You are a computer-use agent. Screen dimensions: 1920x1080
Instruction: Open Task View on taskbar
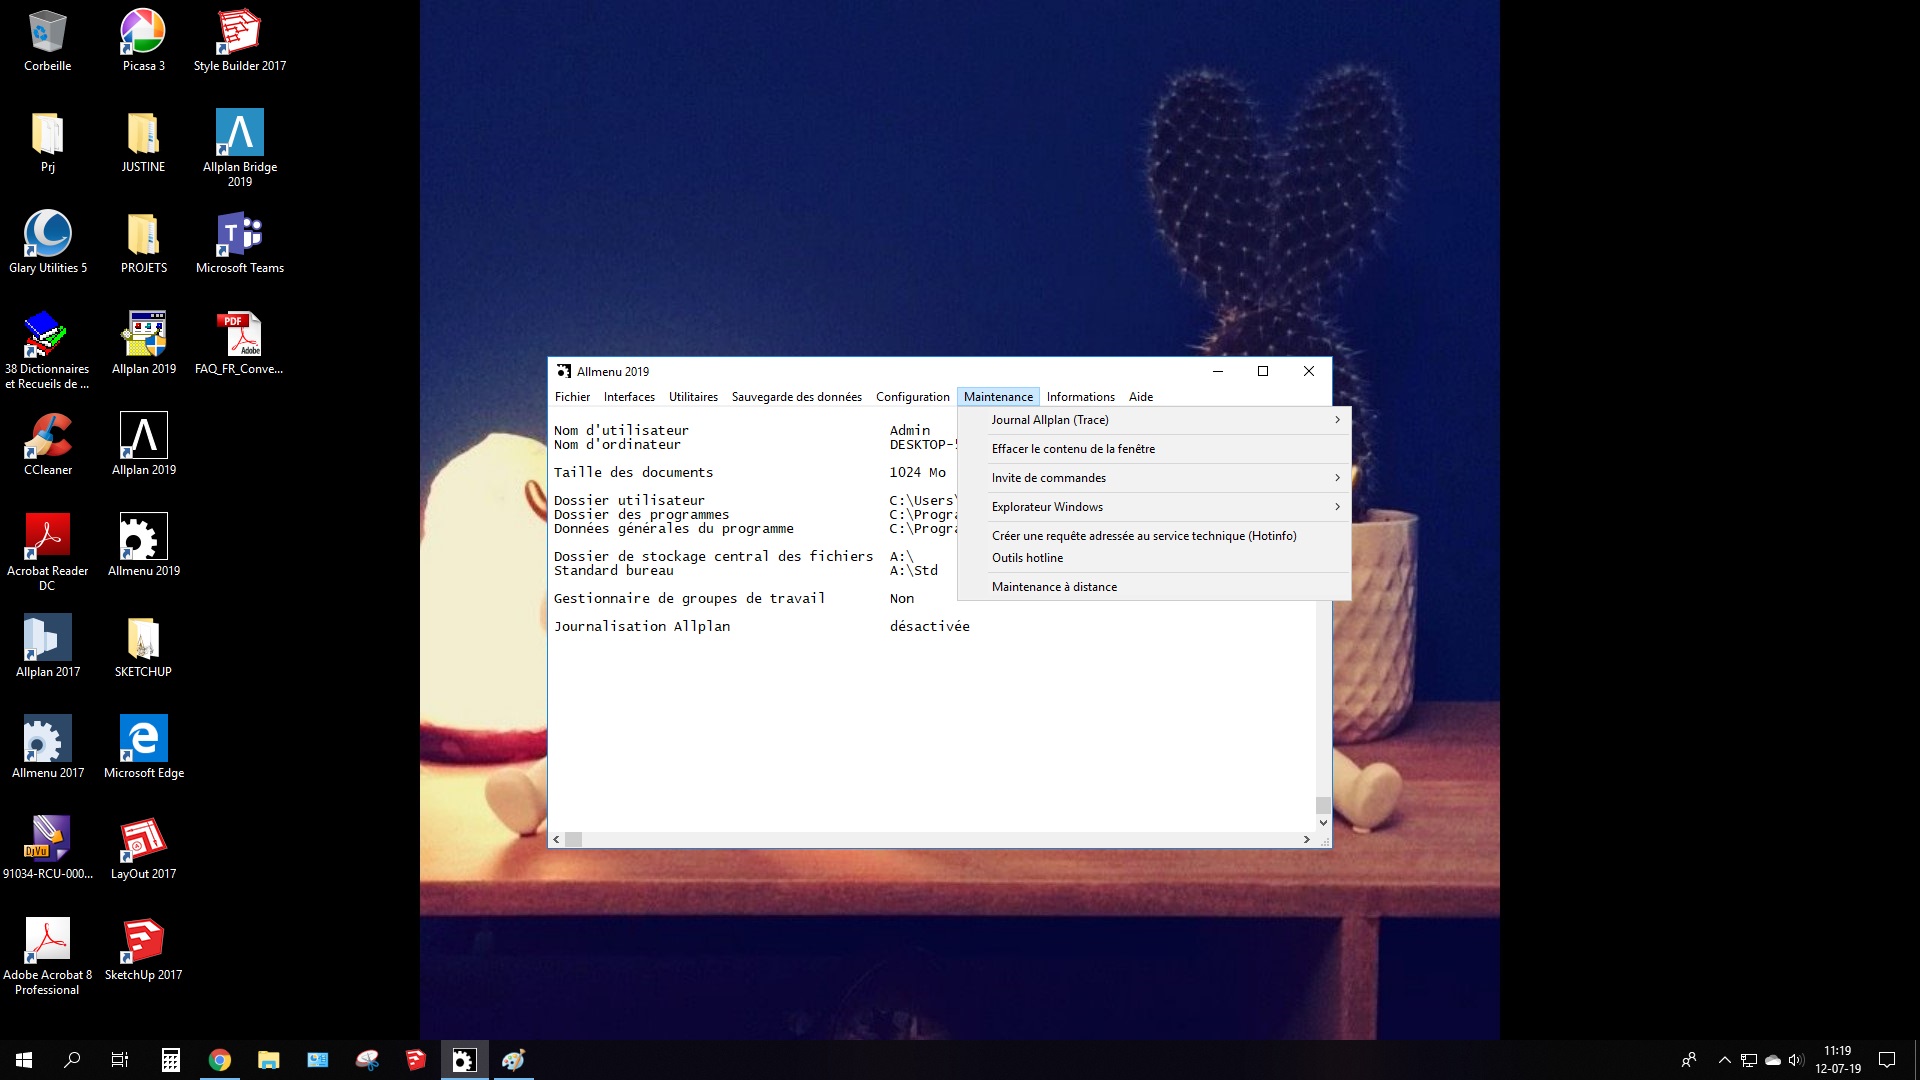pos(120,1060)
